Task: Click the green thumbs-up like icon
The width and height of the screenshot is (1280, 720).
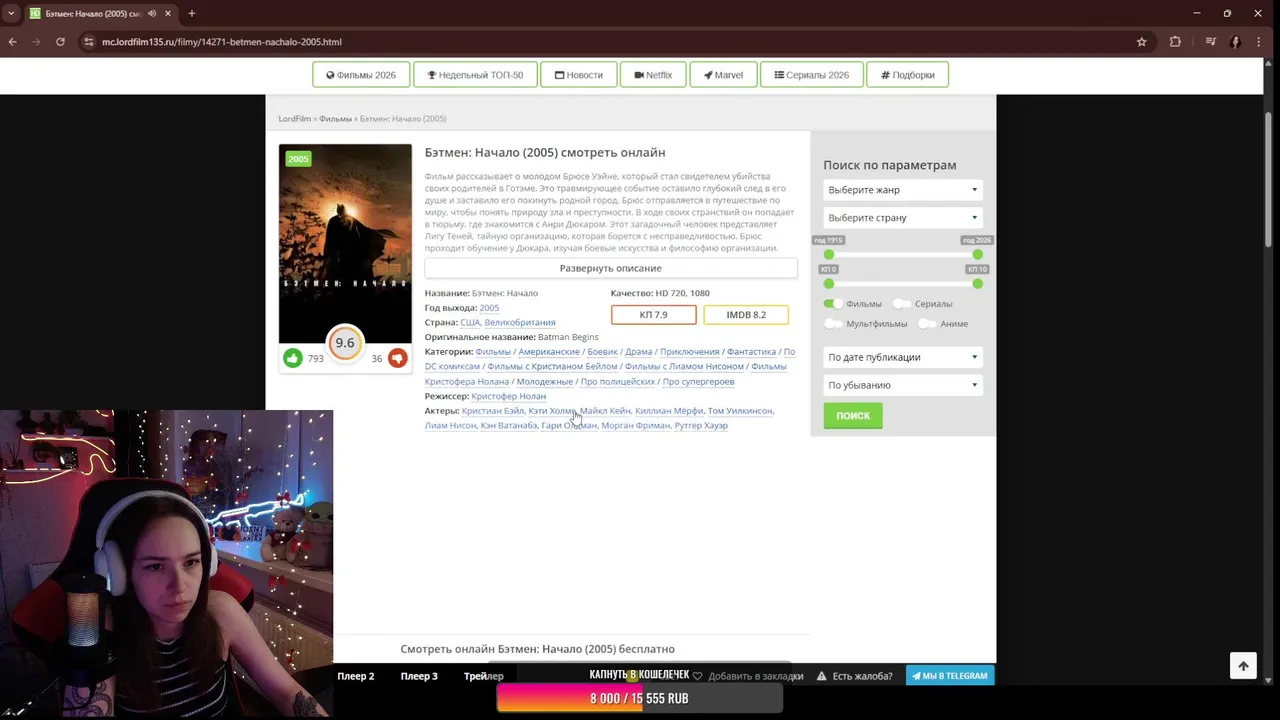Action: point(292,358)
